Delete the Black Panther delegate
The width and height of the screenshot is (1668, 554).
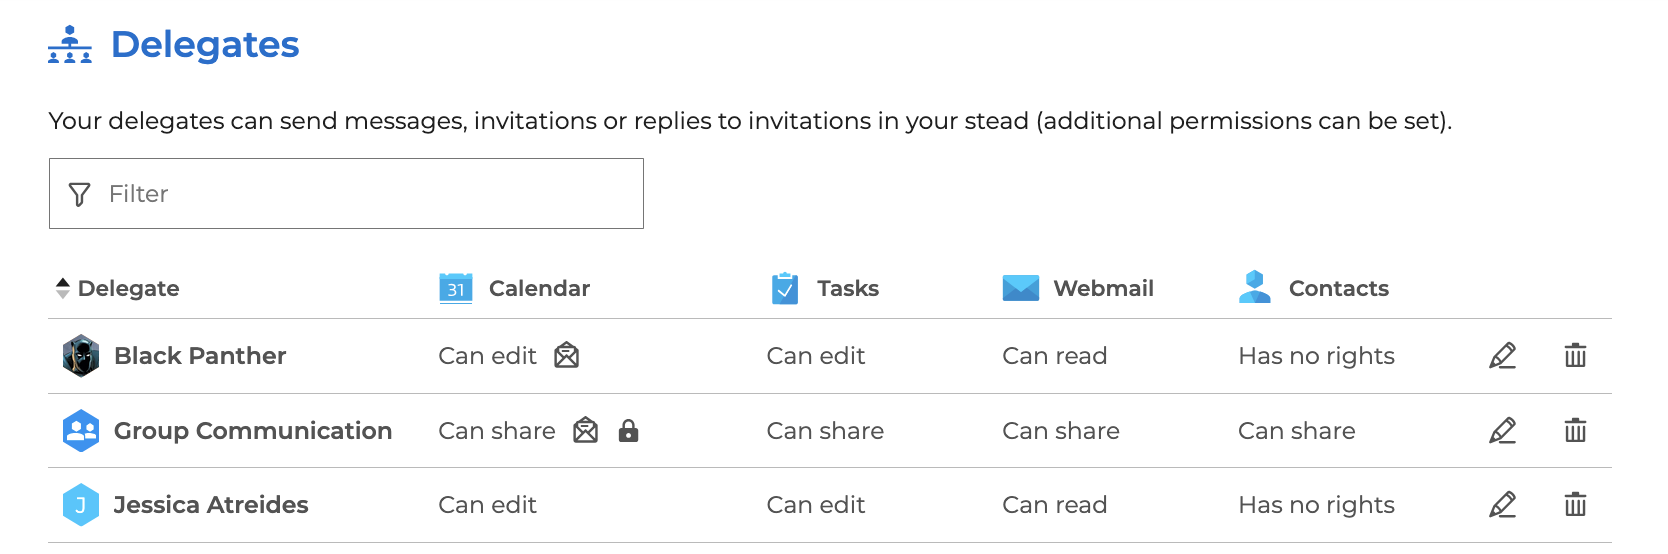click(1575, 356)
